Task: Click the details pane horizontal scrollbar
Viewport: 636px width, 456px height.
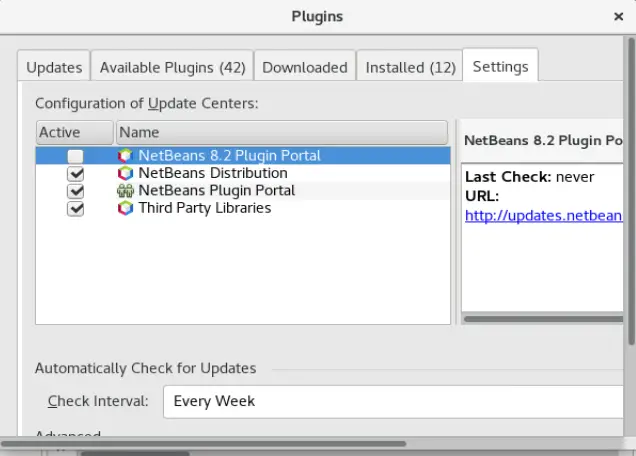Action: pos(544,319)
